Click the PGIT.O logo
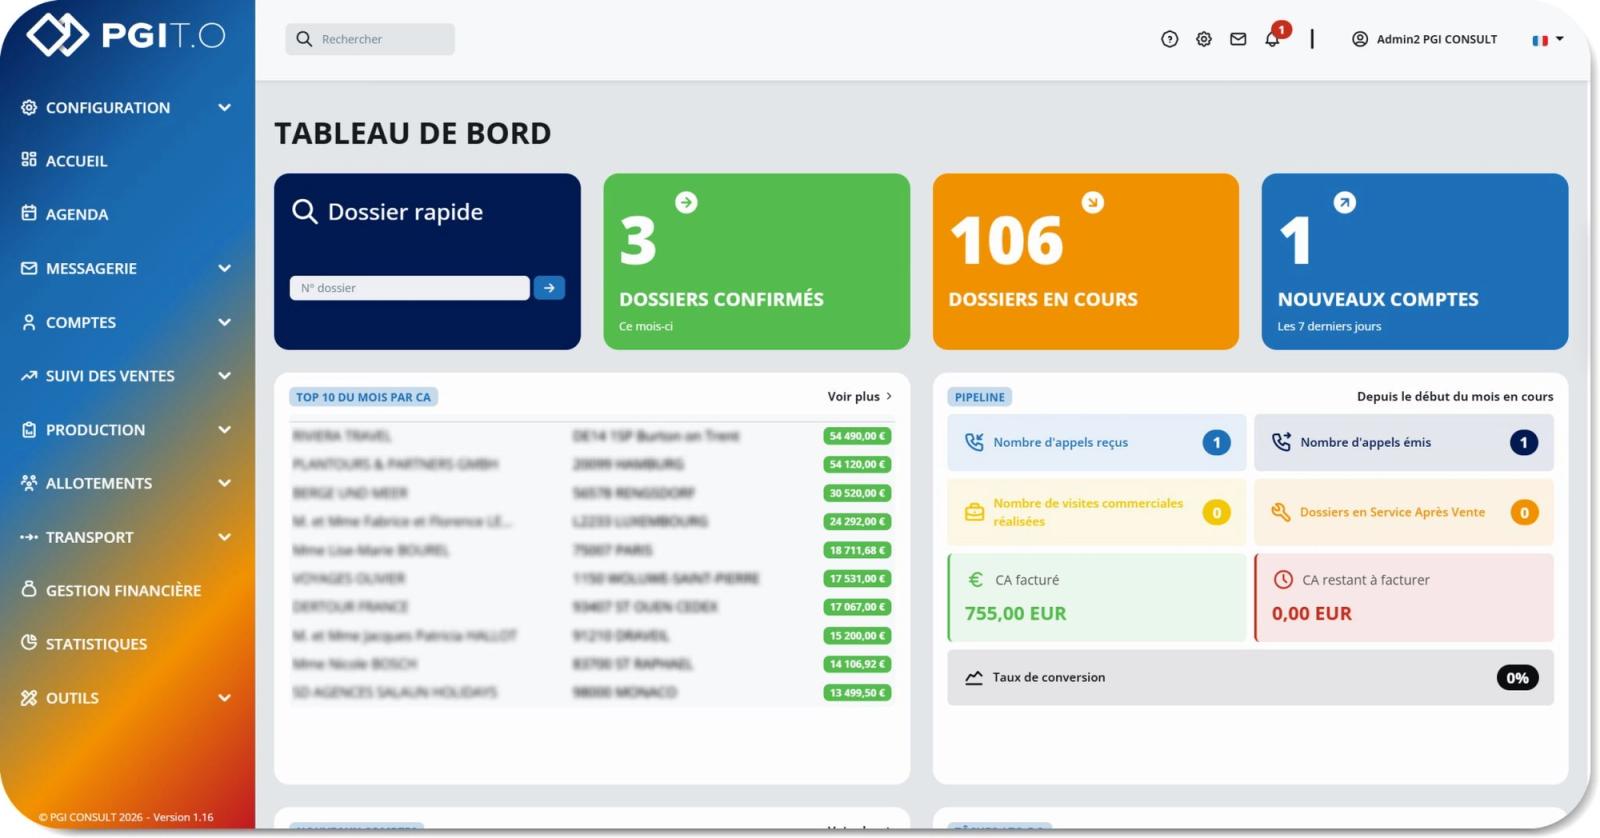1600x838 pixels. click(x=126, y=35)
